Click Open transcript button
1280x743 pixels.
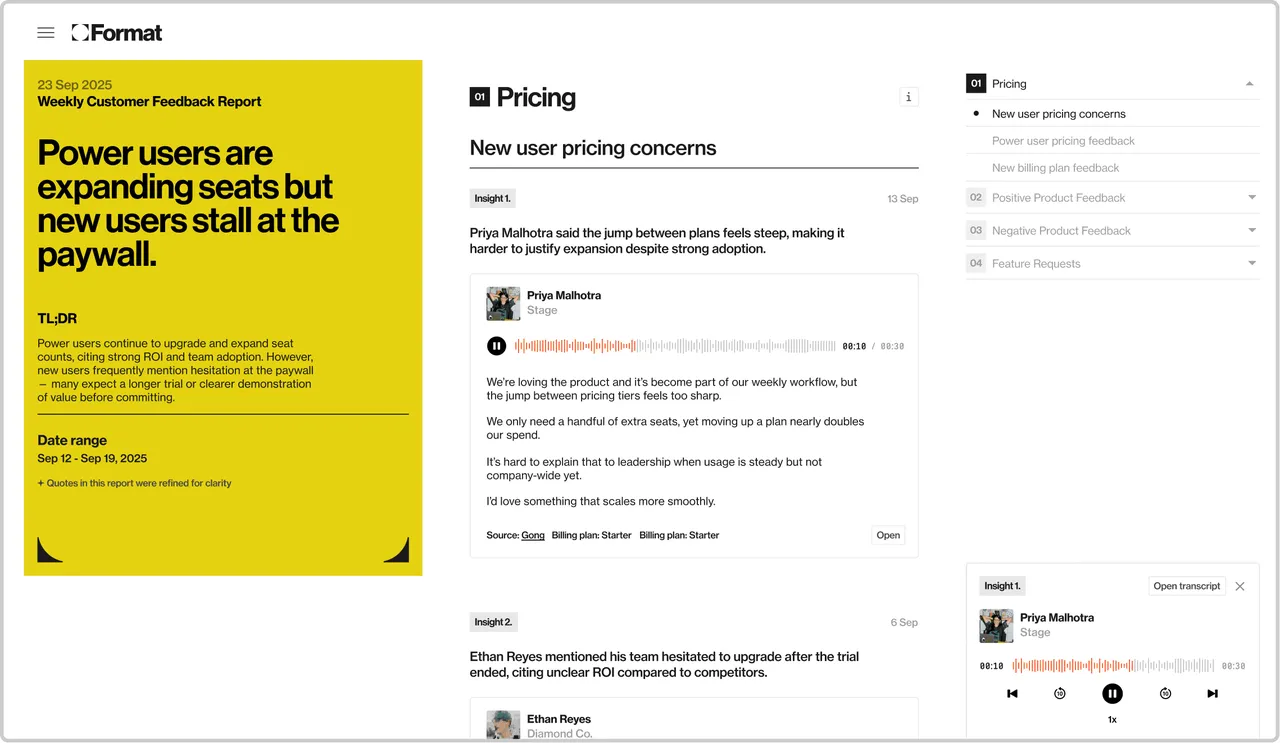(x=1187, y=586)
